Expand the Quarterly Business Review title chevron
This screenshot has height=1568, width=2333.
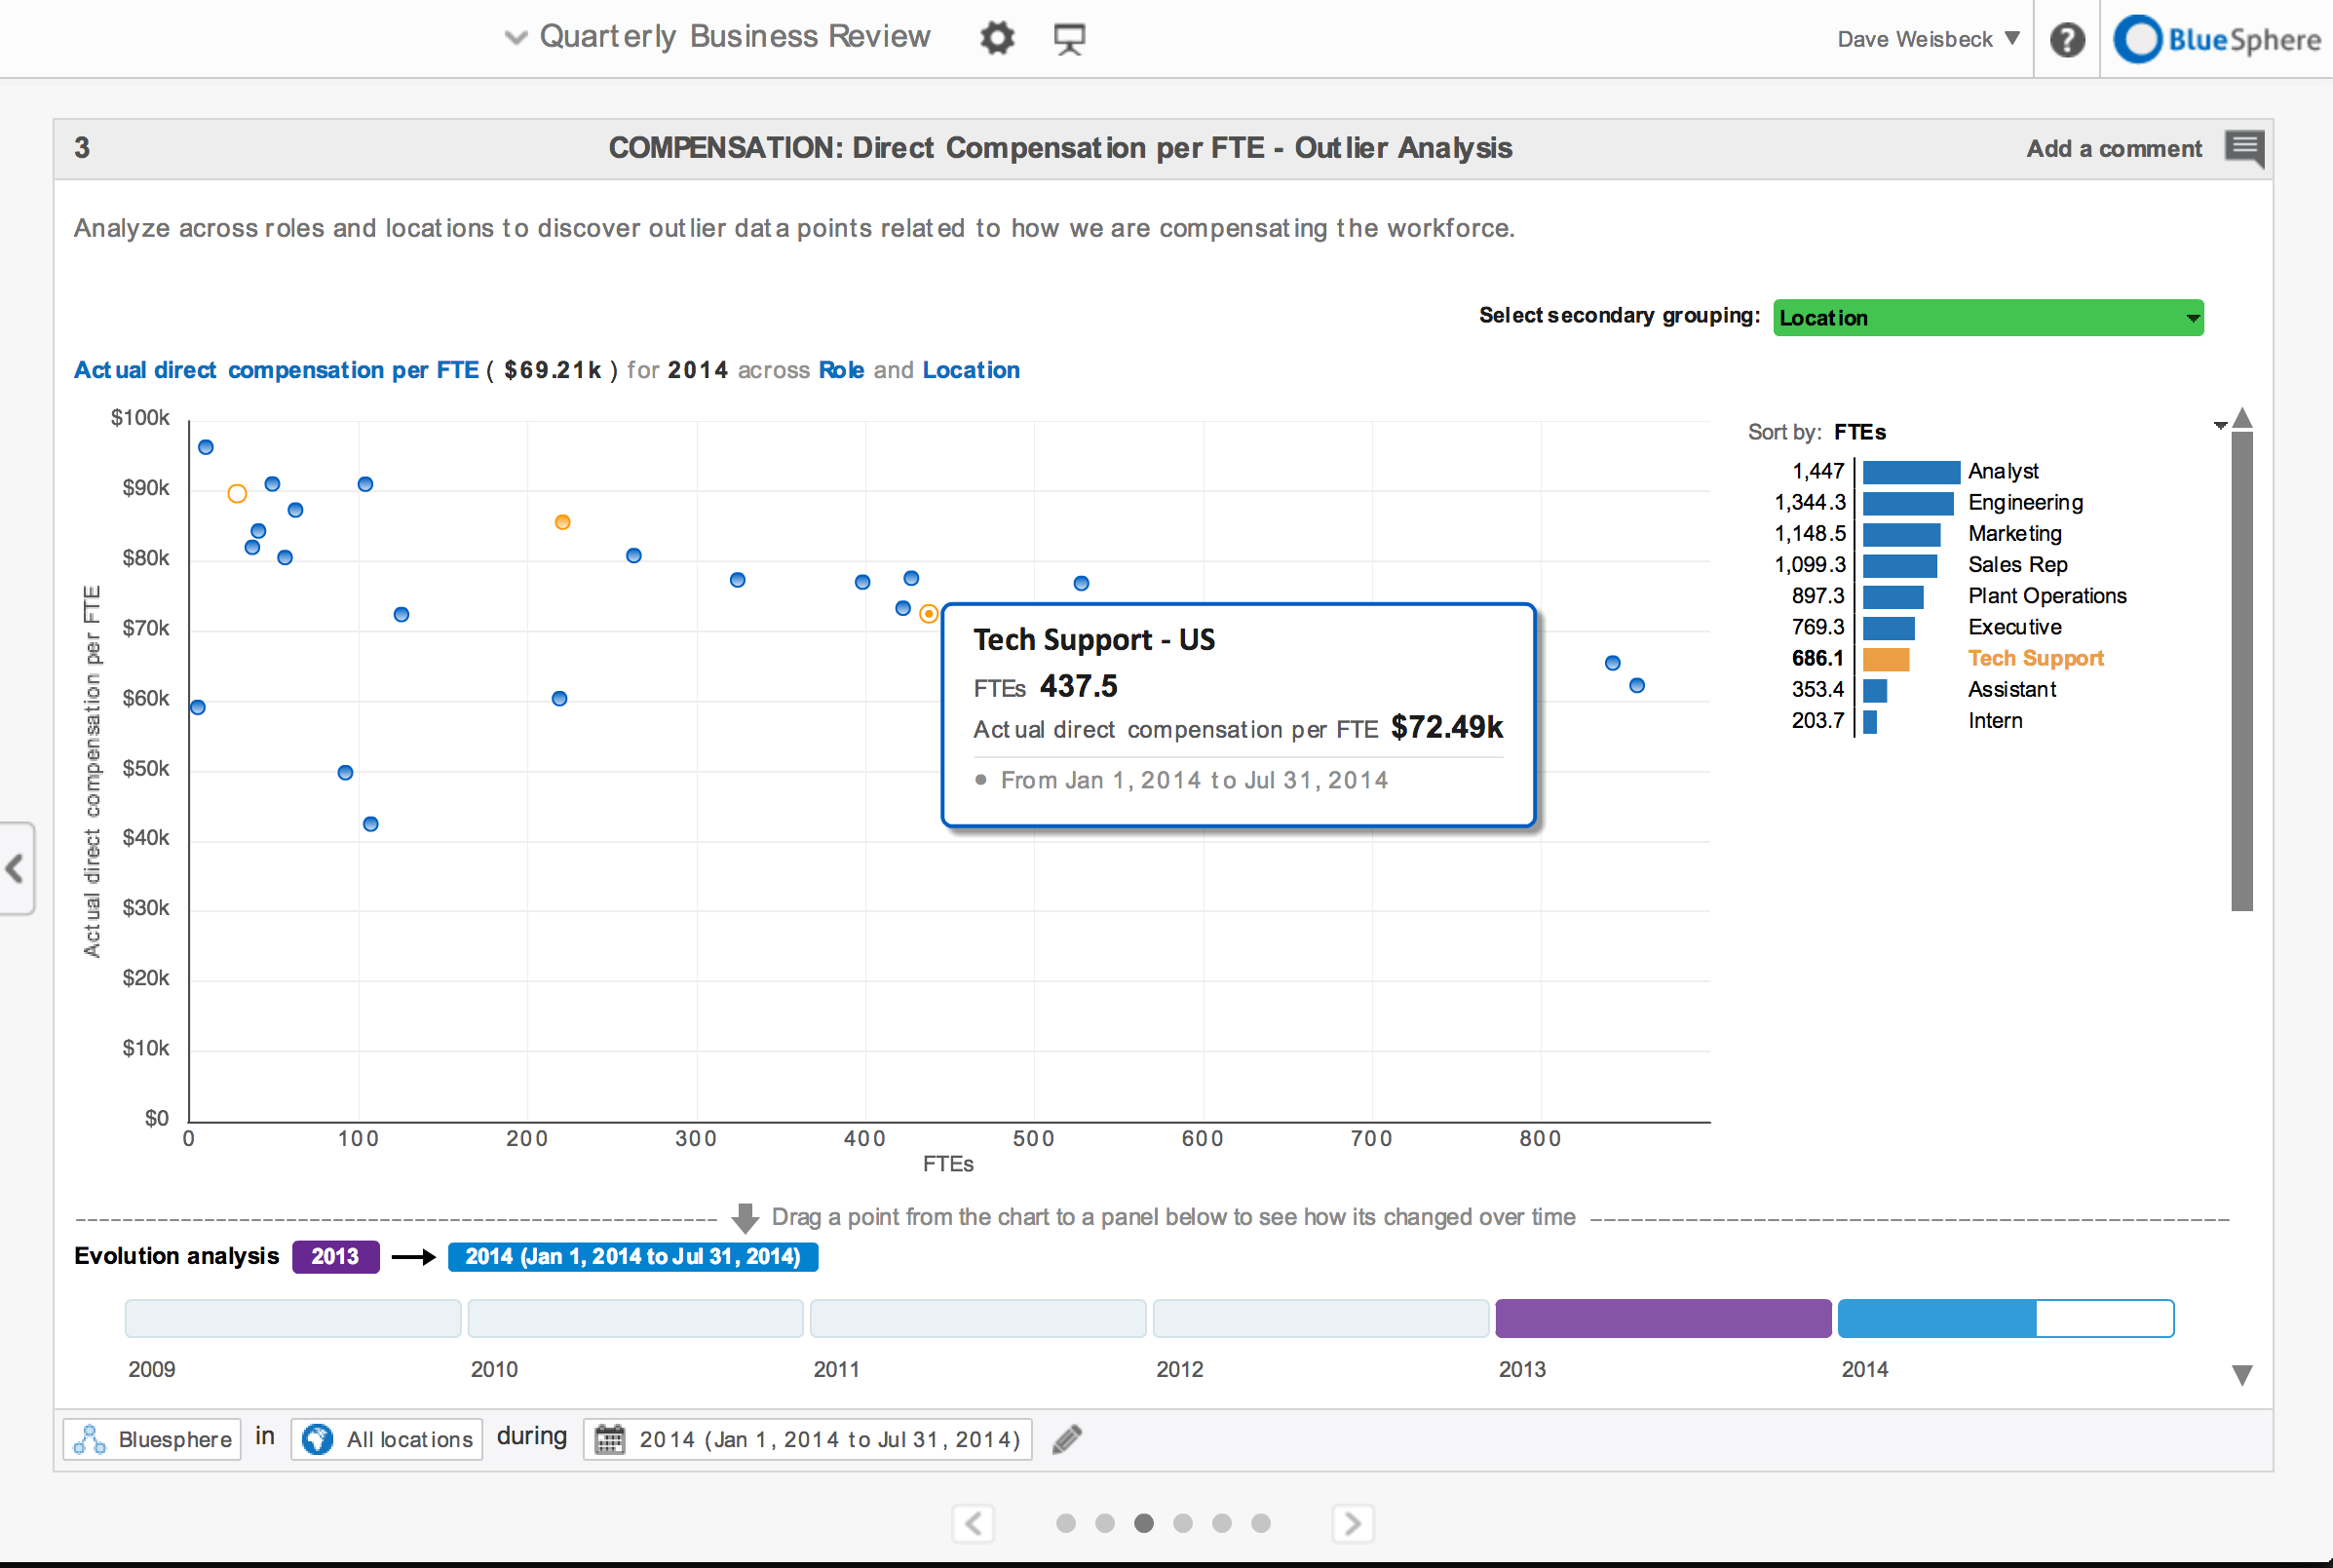(x=515, y=38)
